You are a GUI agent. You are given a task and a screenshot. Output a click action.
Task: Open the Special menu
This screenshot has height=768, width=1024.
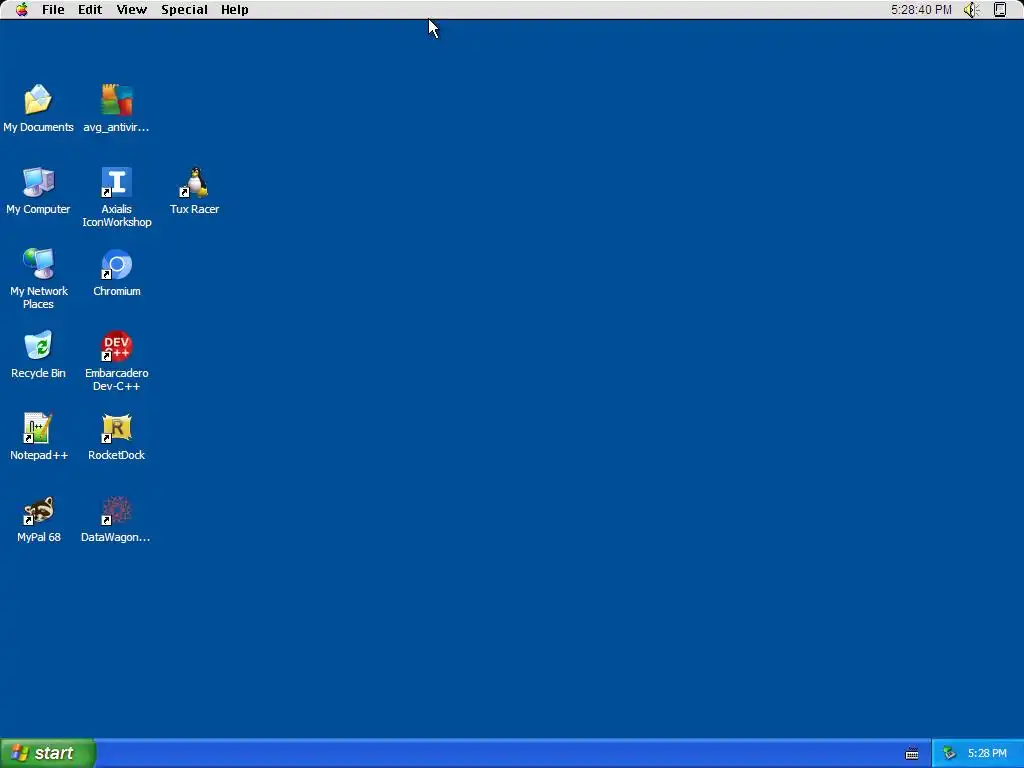coord(184,10)
